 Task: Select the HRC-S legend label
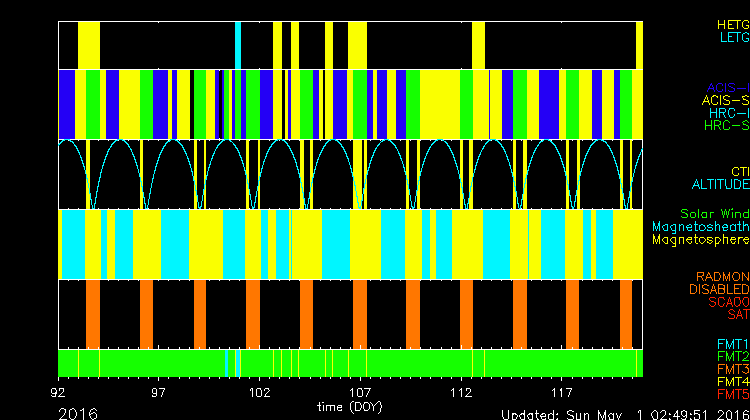(x=726, y=126)
